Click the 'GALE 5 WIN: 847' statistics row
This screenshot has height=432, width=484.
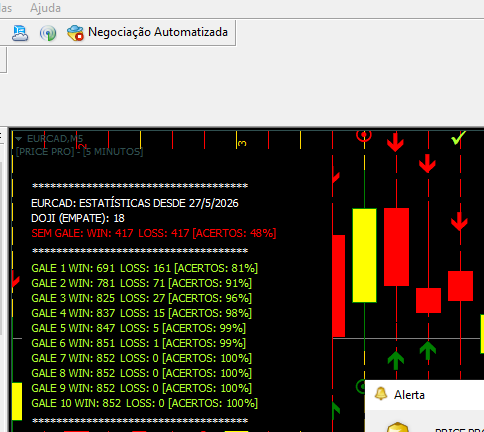(139, 328)
